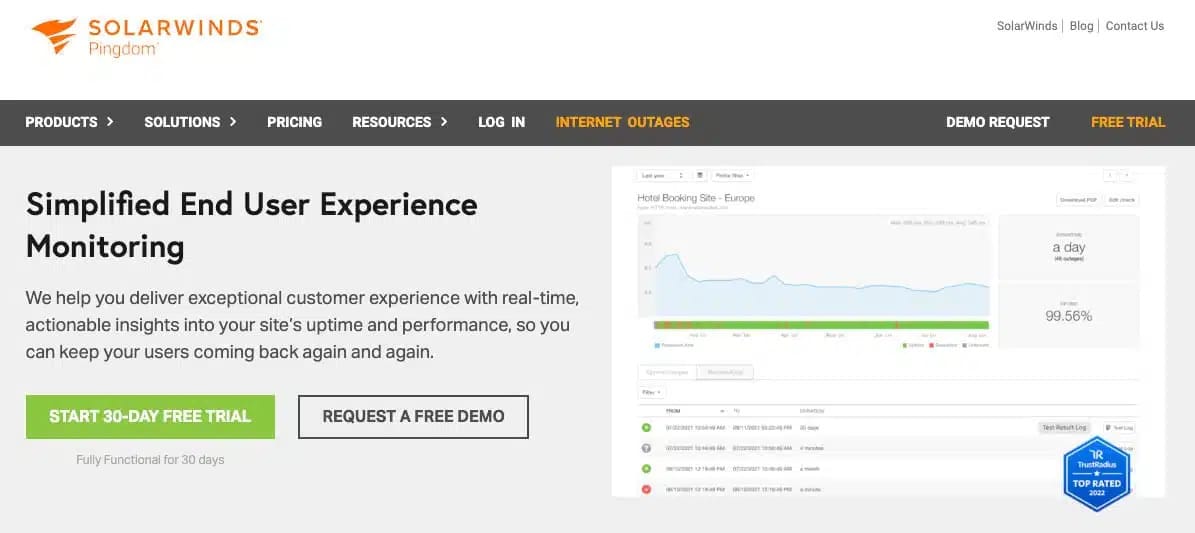Click the red down-status icon in log
This screenshot has height=533, width=1195.
(x=646, y=489)
